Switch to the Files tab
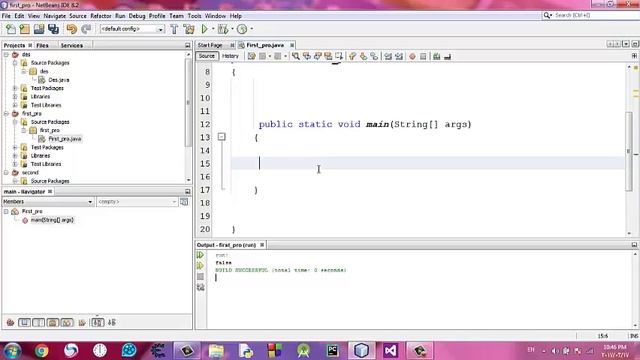The height and width of the screenshot is (360, 640). (x=42, y=45)
